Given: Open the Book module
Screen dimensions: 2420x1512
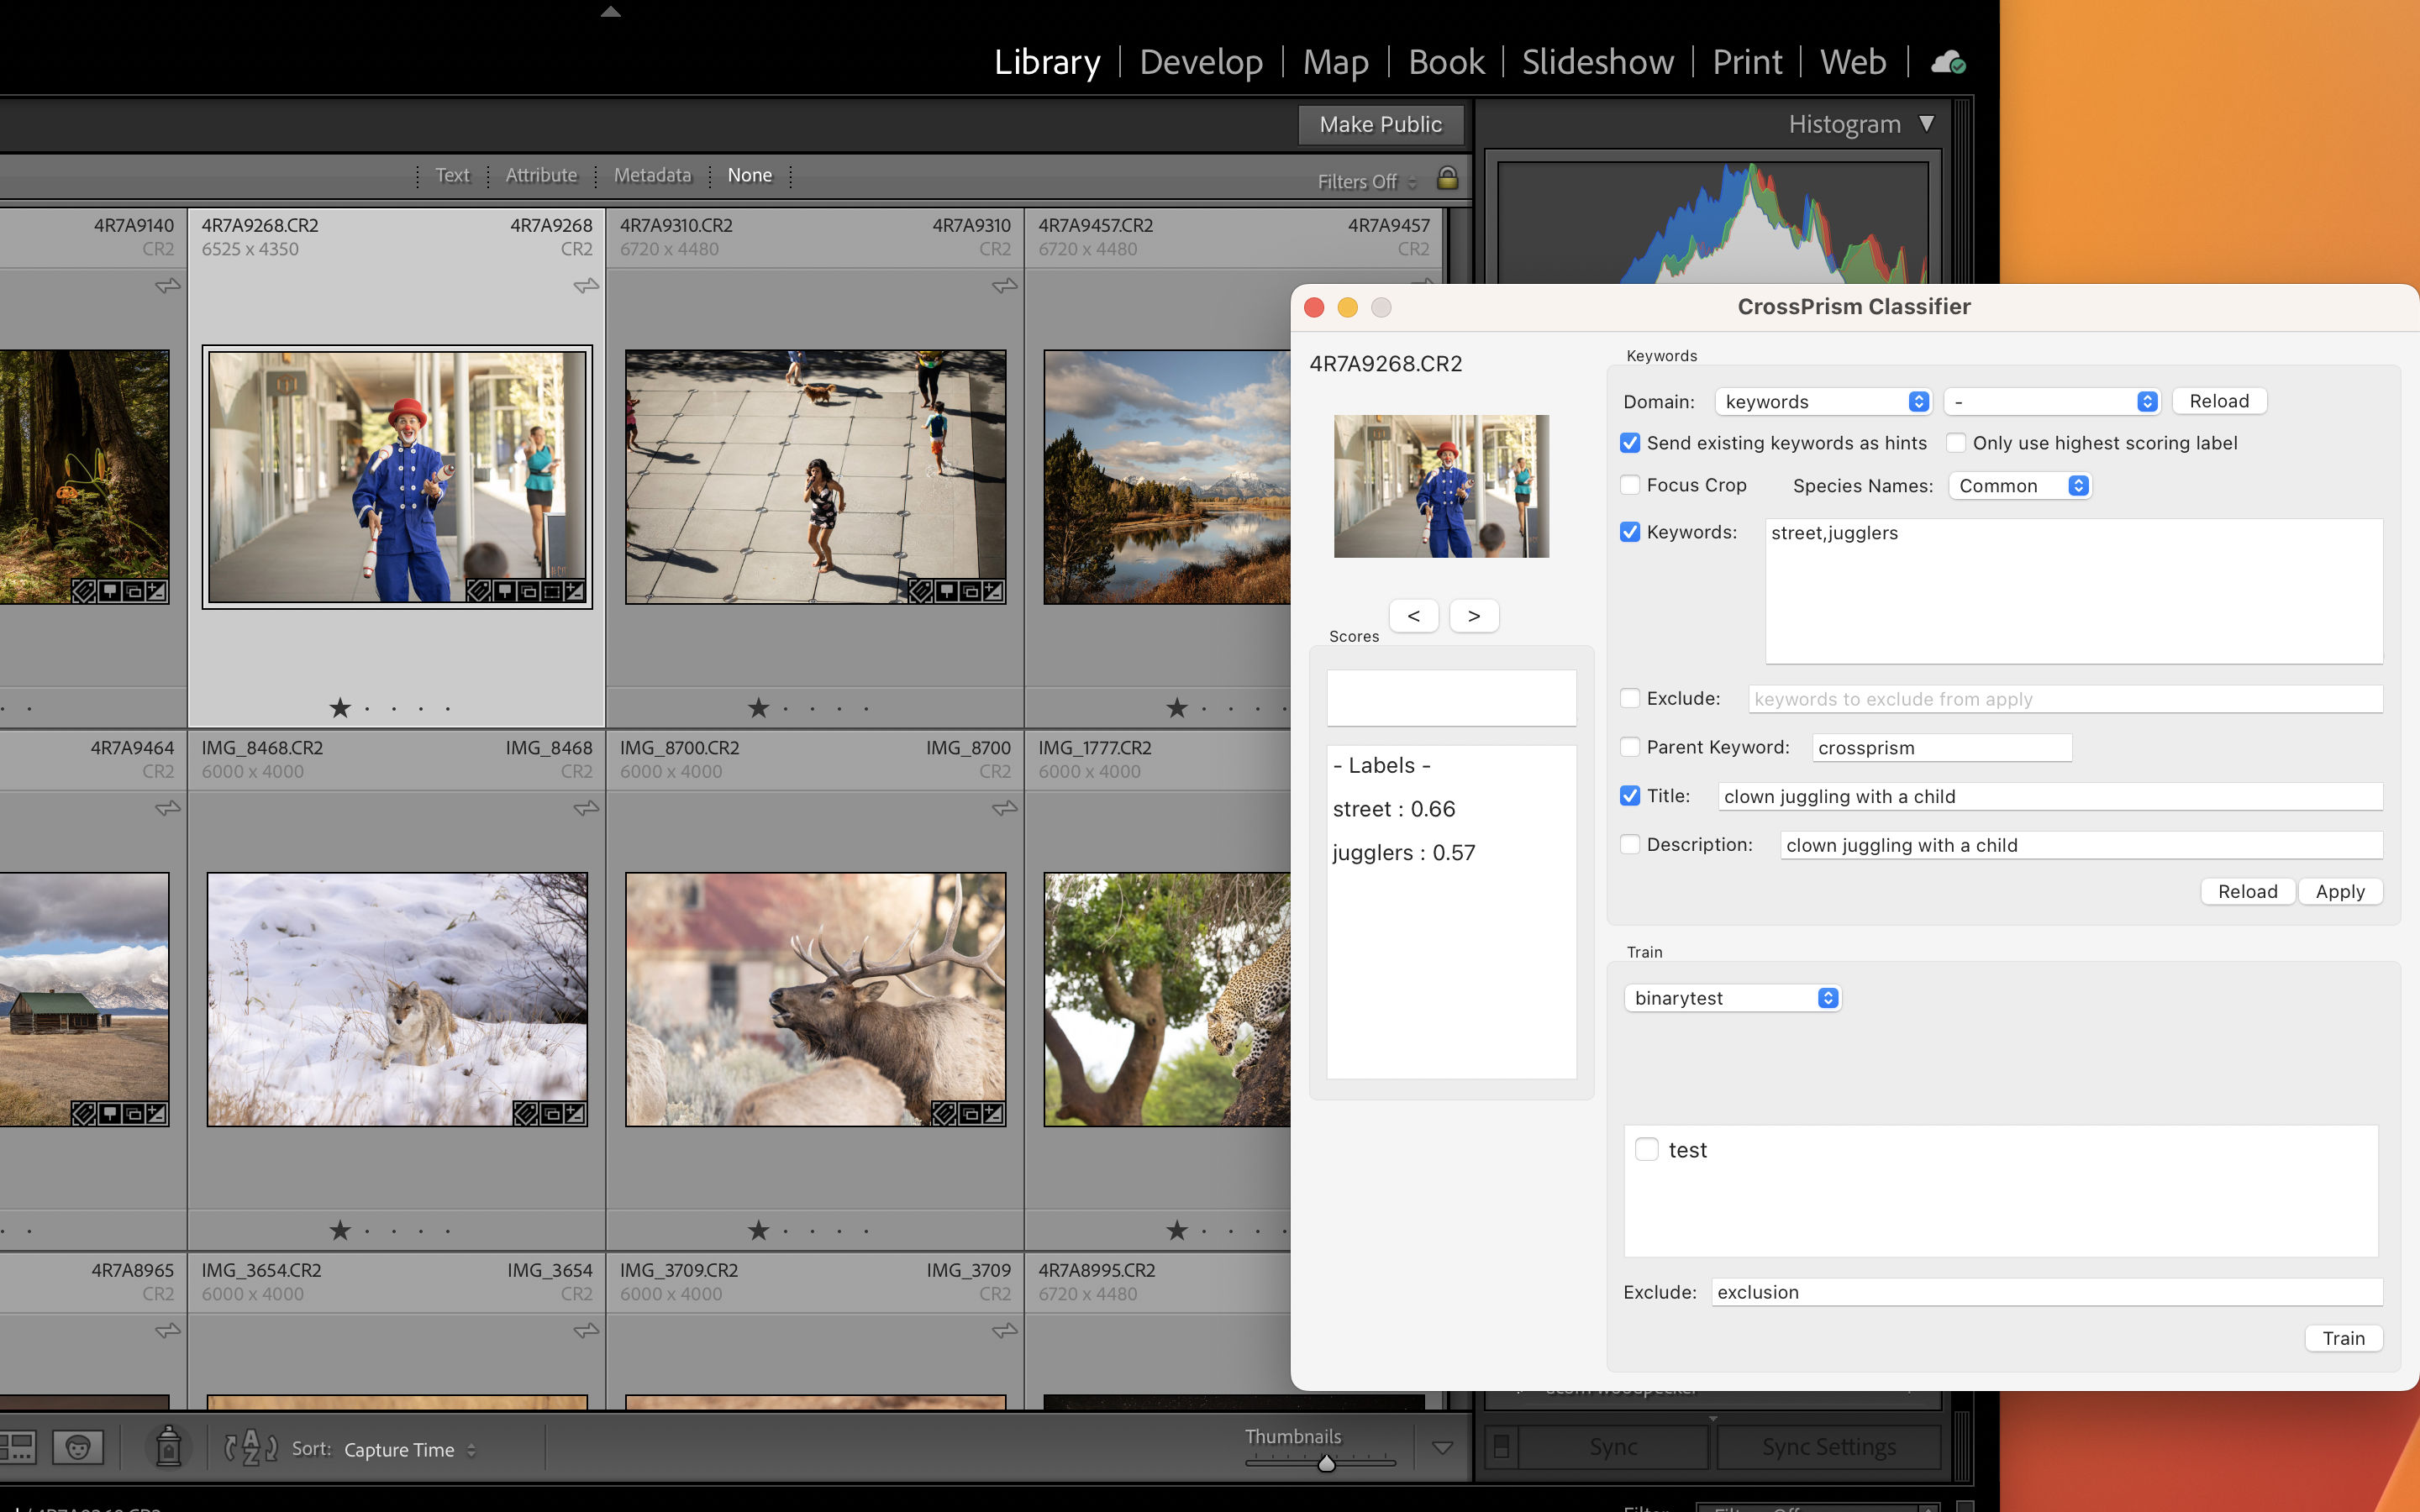Looking at the screenshot, I should tap(1446, 62).
